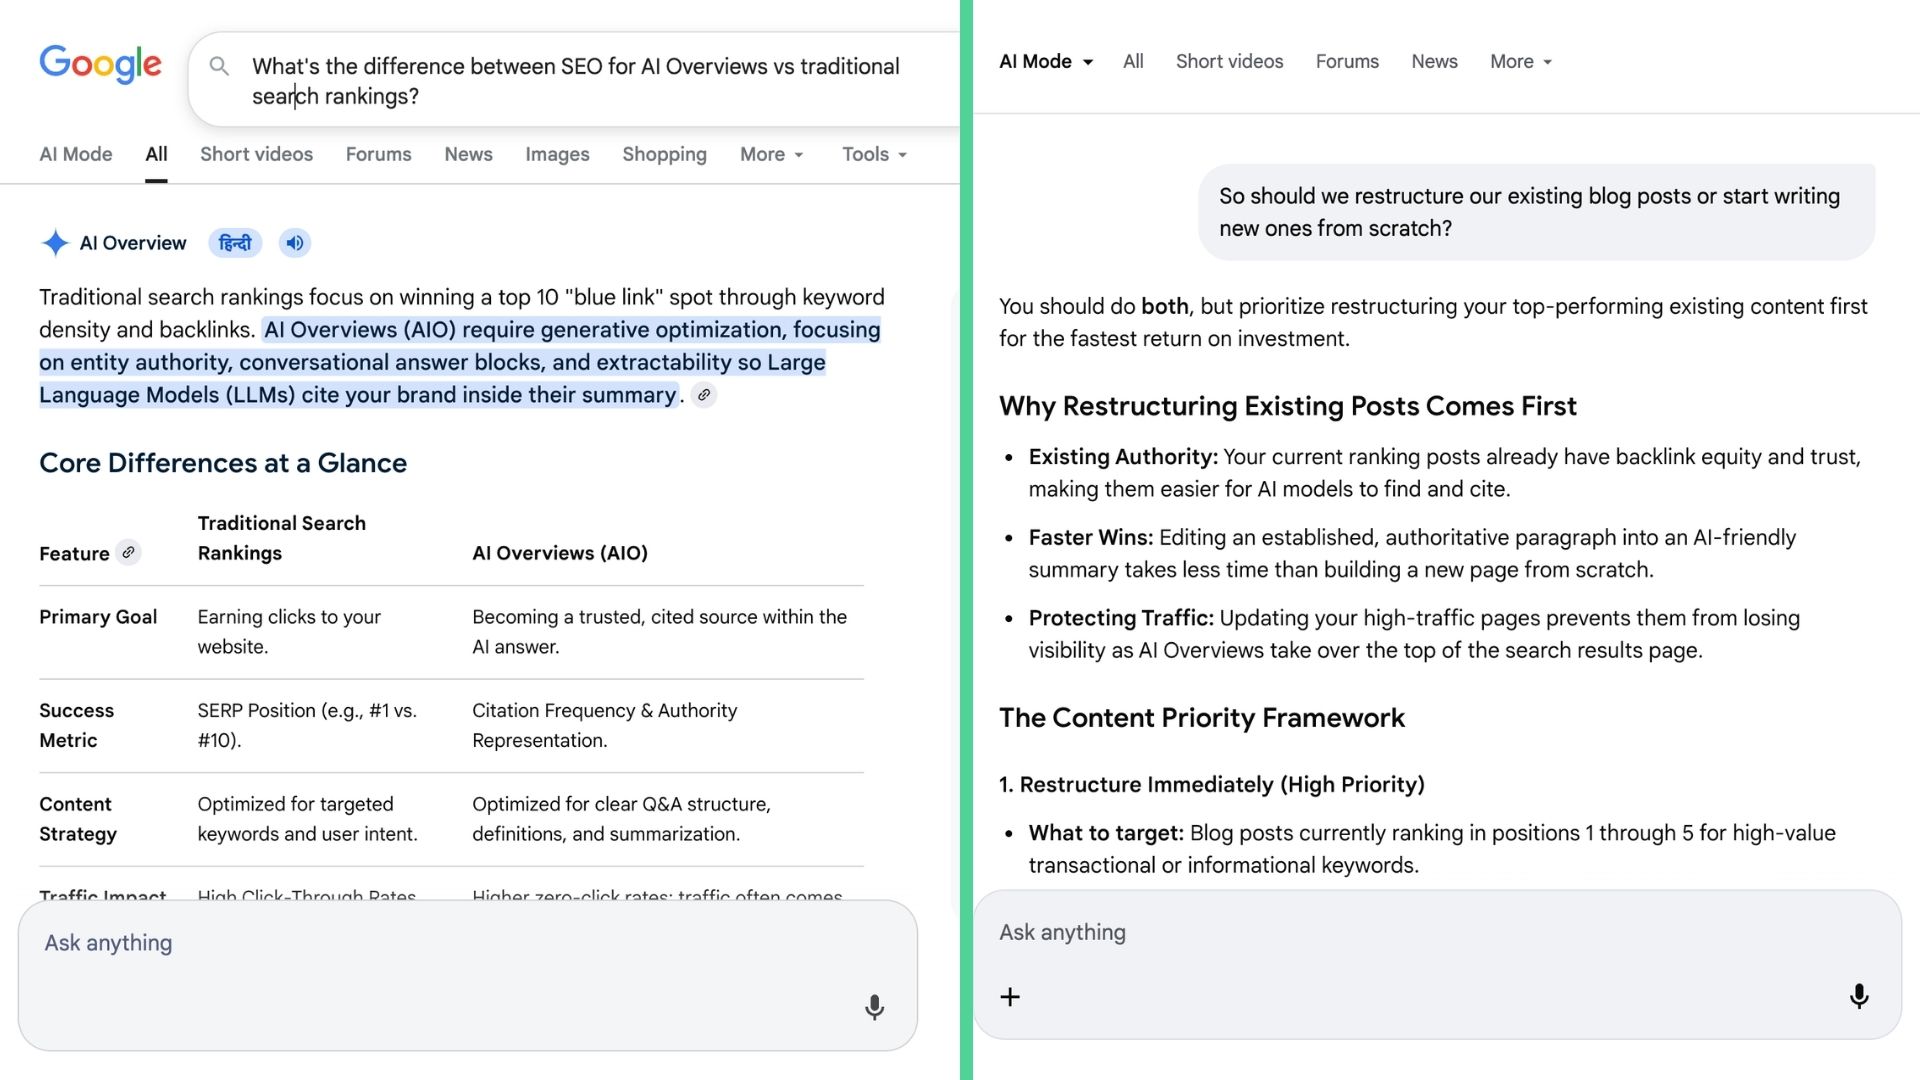
Task: Open AI Mode tab in the left panel
Action: 76,154
